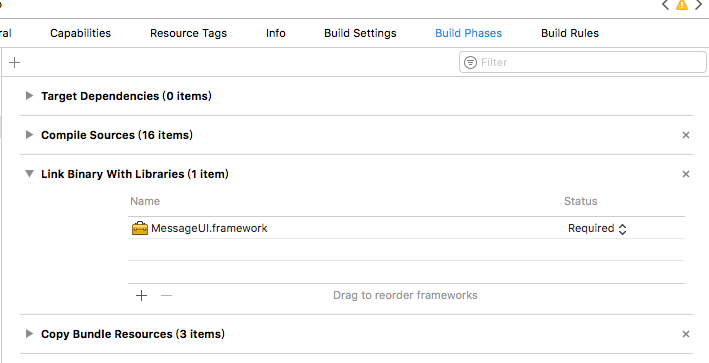Delete the Compile Sources phase
The height and width of the screenshot is (363, 709).
coord(686,135)
